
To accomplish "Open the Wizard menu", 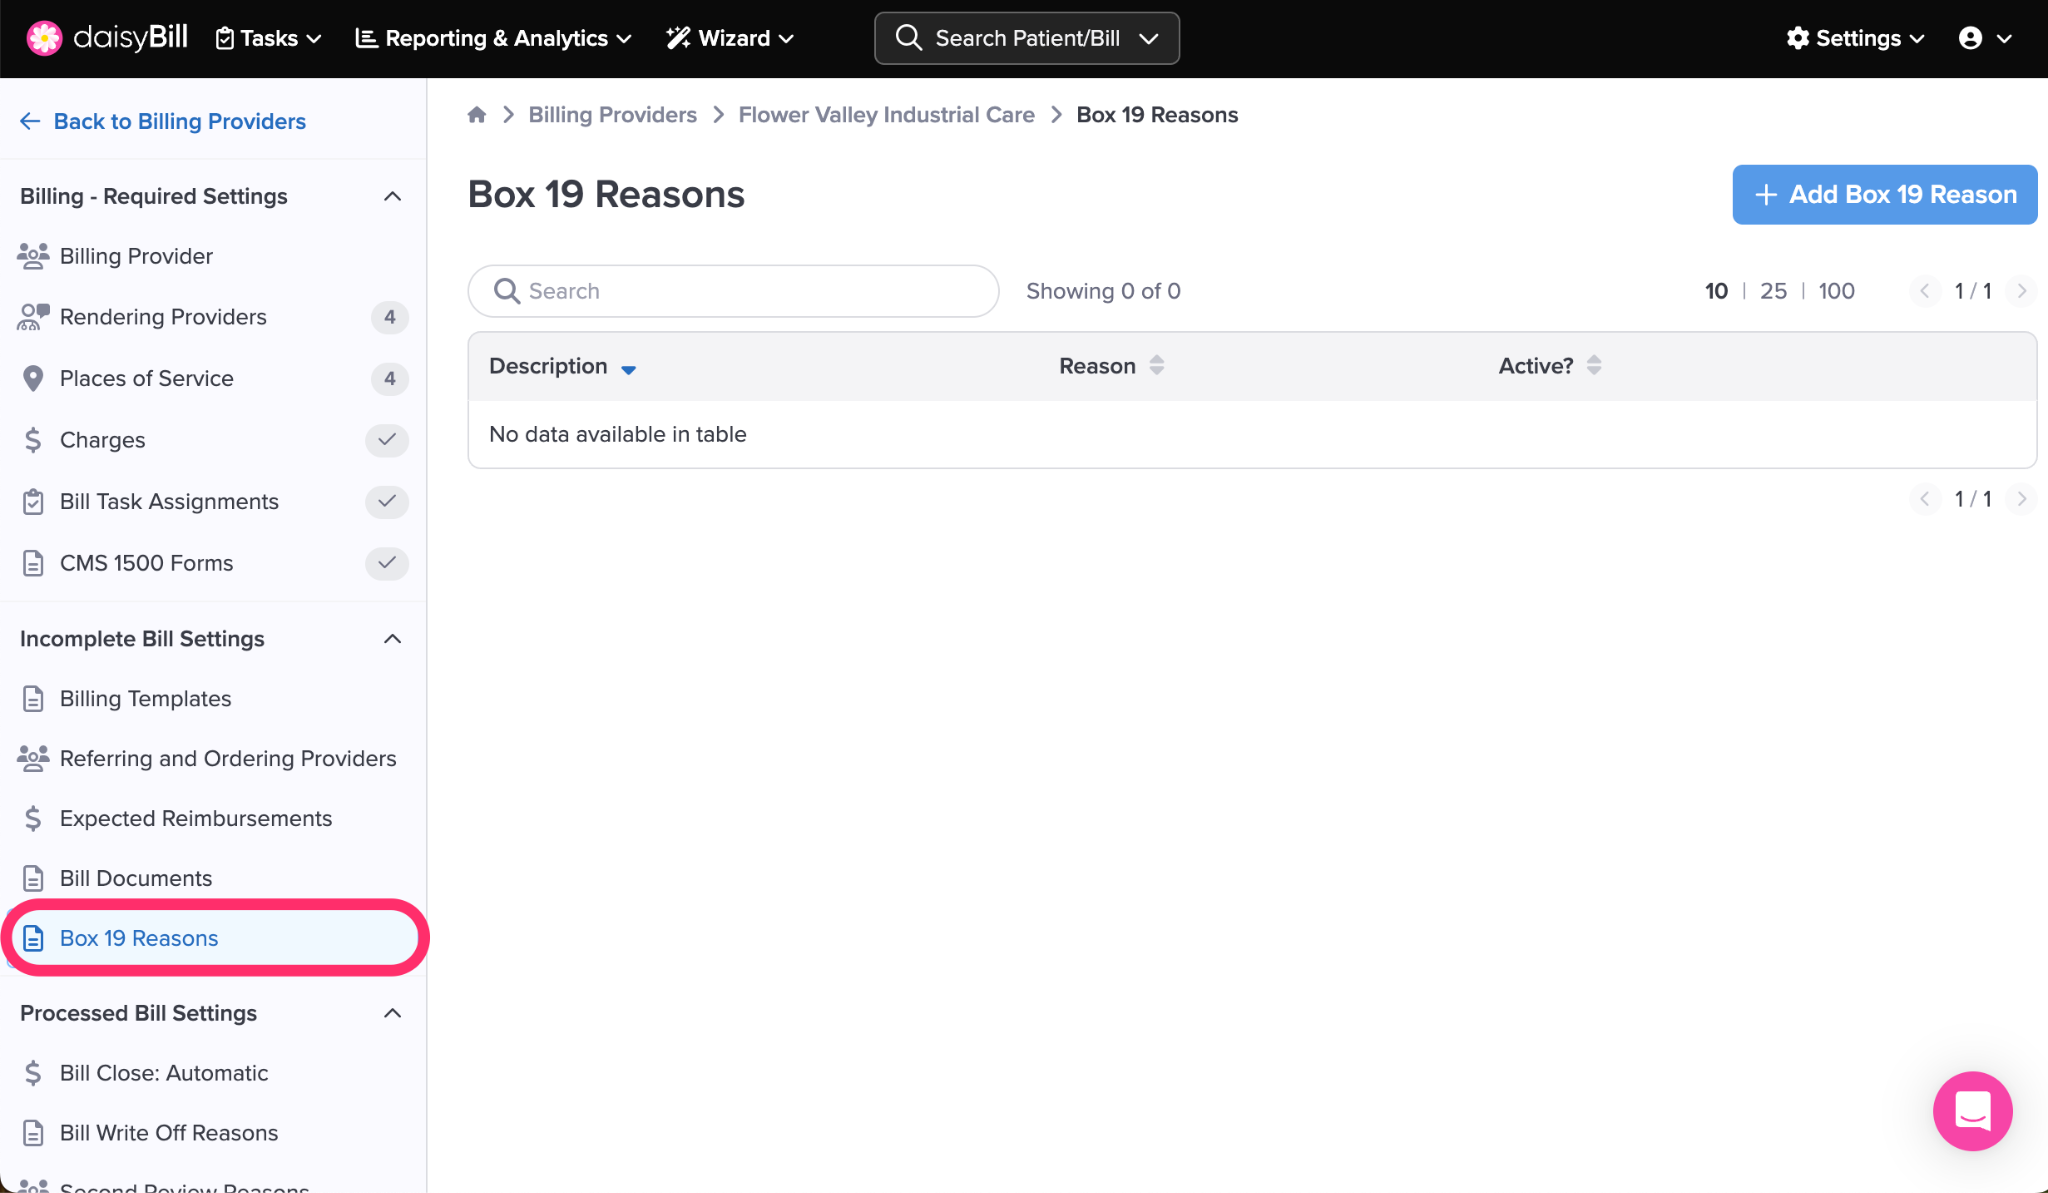I will (x=730, y=38).
